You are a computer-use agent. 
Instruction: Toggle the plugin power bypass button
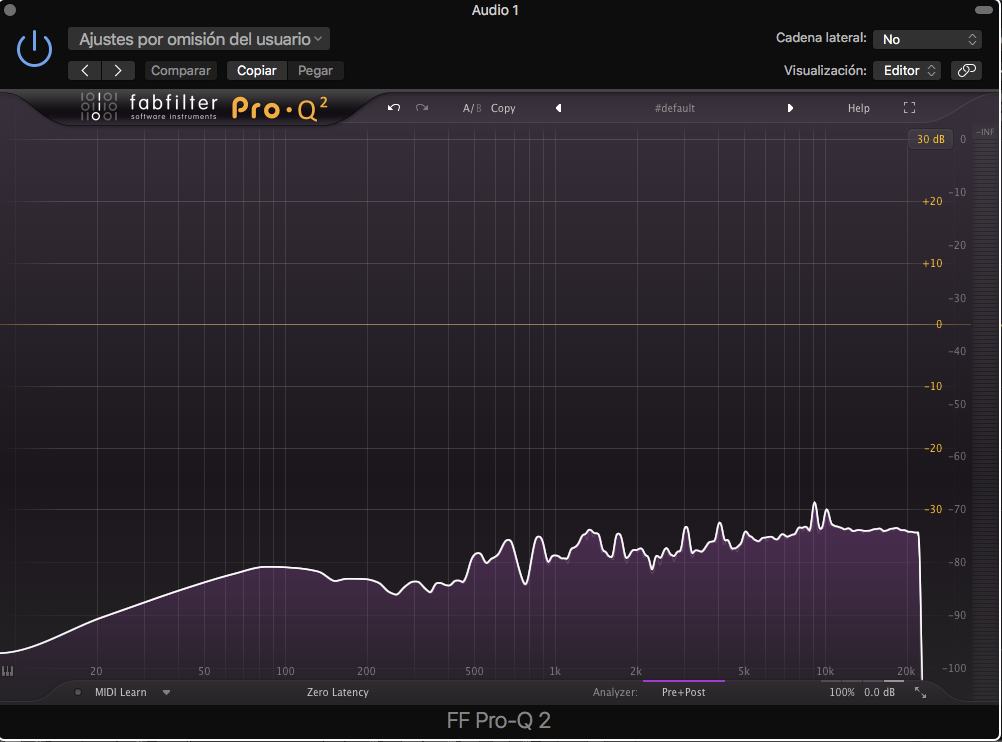pos(35,48)
